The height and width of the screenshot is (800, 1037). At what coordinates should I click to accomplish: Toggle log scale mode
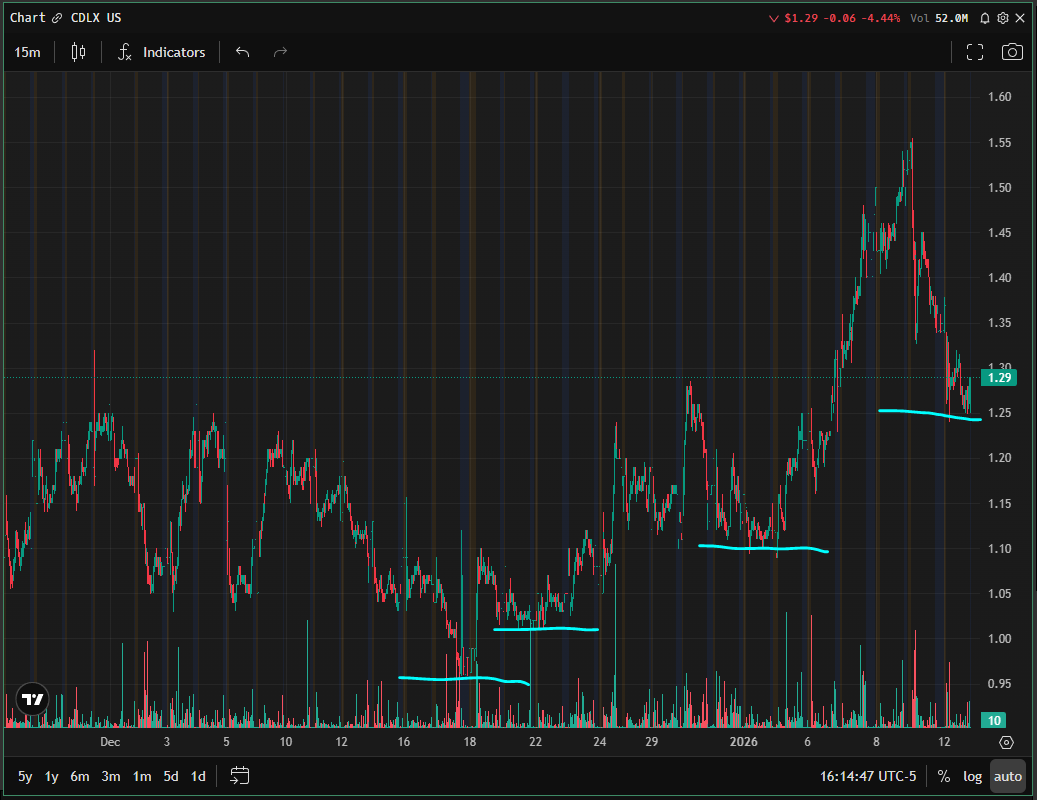pyautogui.click(x=972, y=776)
